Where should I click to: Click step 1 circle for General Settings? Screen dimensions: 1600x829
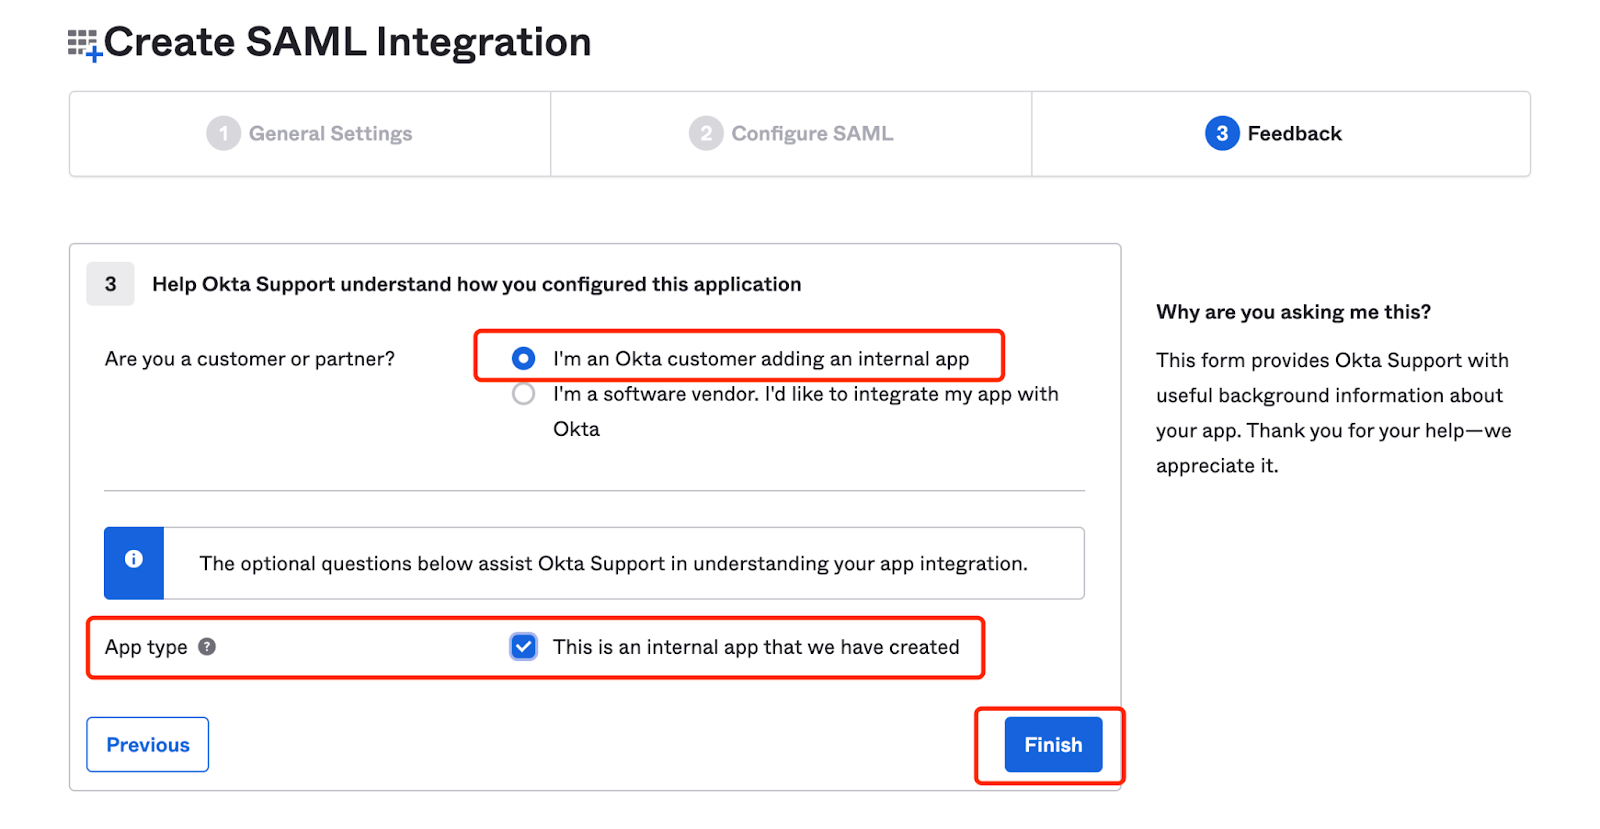[x=223, y=133]
